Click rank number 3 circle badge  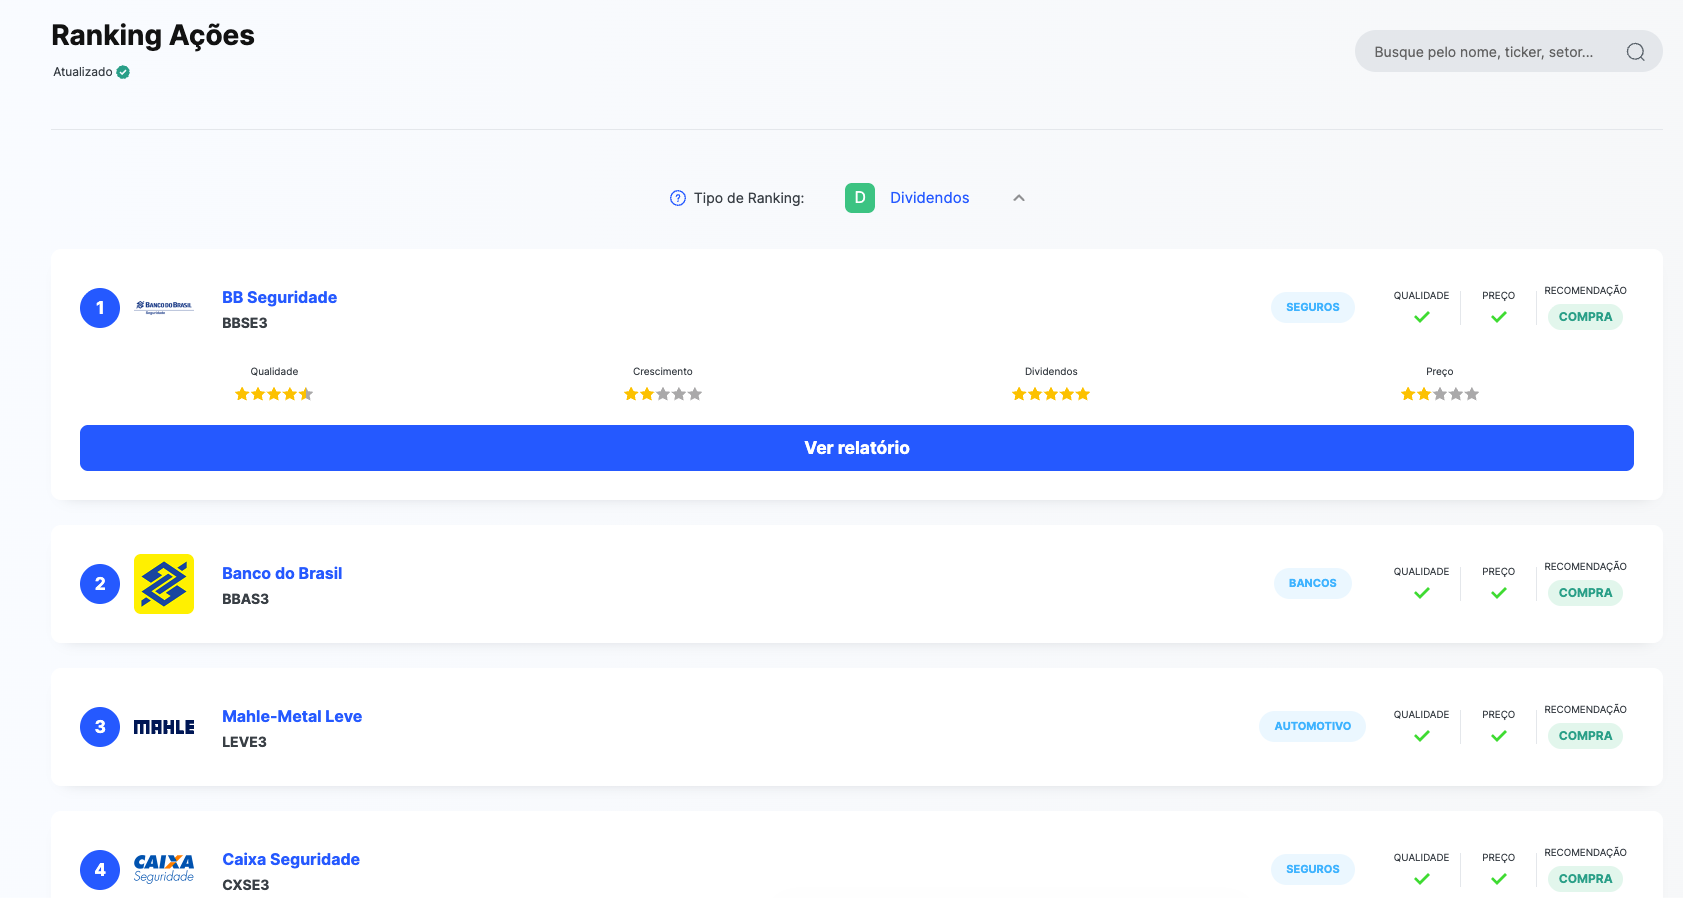coord(100,727)
